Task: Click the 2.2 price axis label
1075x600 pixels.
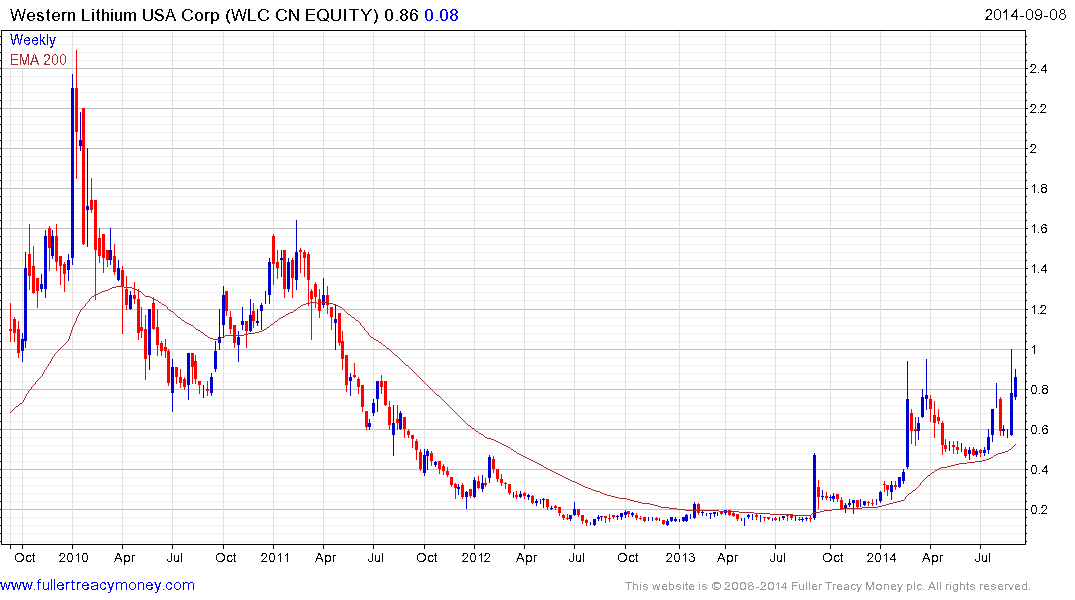Action: click(x=1038, y=108)
